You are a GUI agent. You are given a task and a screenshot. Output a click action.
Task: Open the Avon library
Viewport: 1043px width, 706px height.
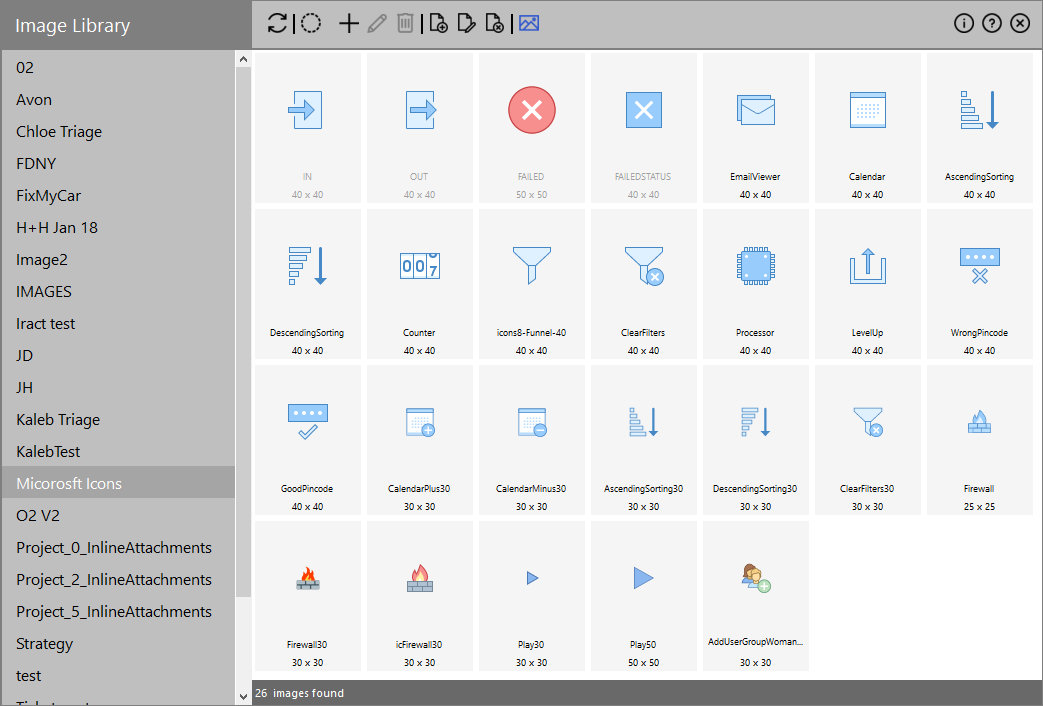pyautogui.click(x=118, y=99)
